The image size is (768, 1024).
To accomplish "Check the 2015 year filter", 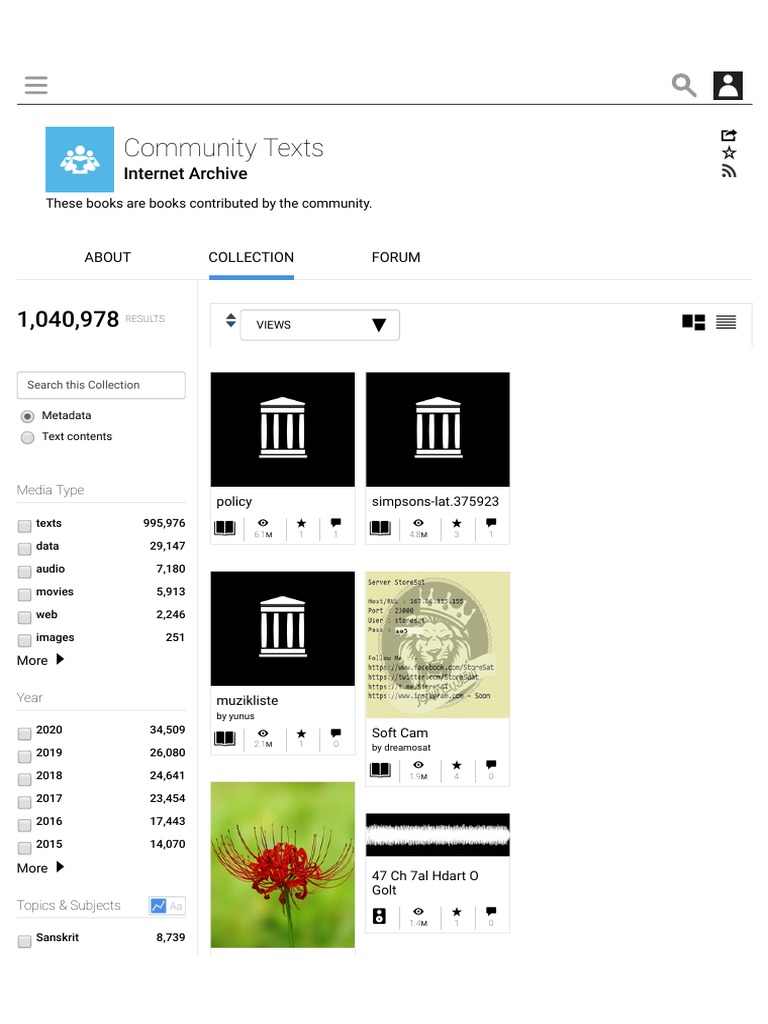I will [24, 848].
